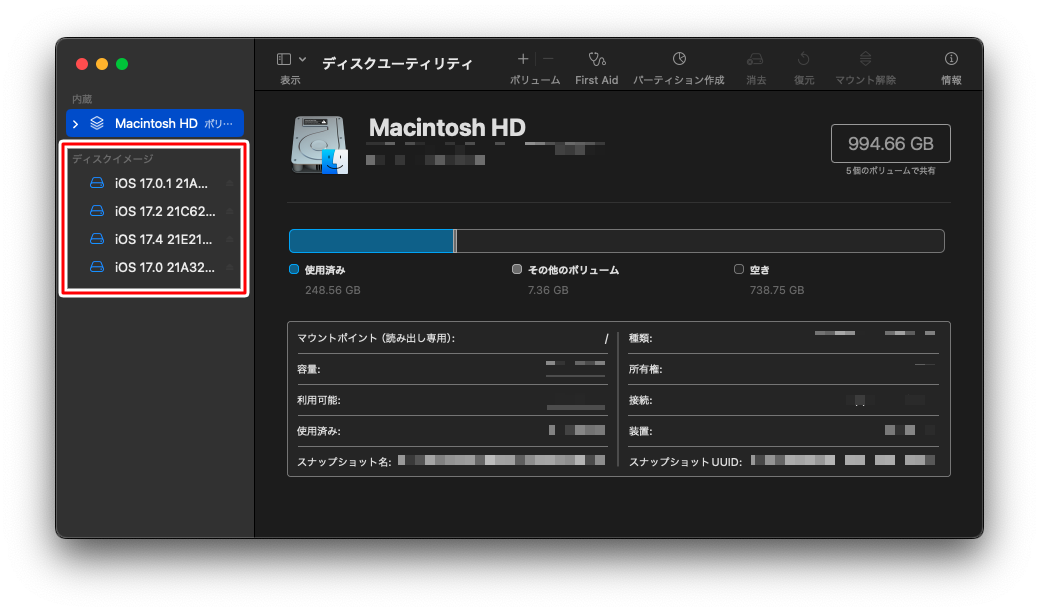Expand the Macintosh HD disclosure chevron
This screenshot has width=1039, height=612.
click(x=76, y=124)
